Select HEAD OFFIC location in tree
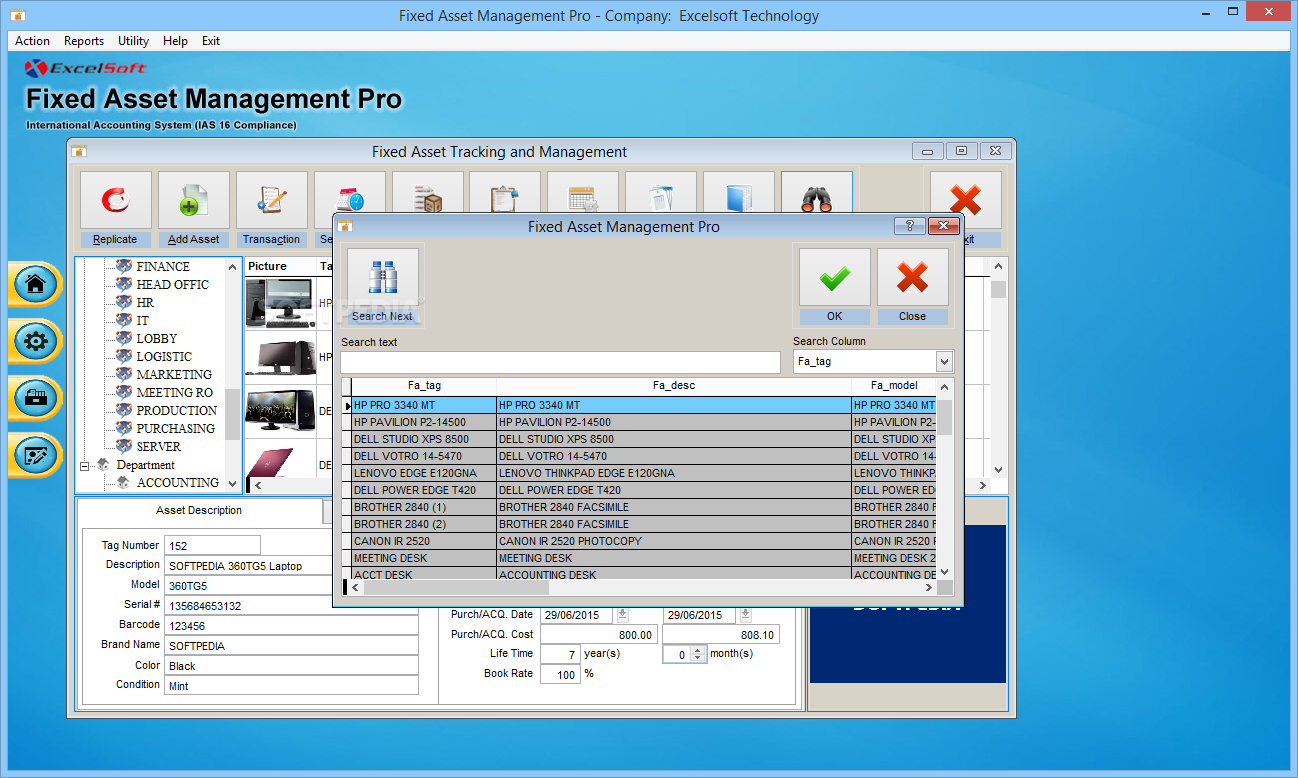The width and height of the screenshot is (1298, 778). [x=173, y=285]
